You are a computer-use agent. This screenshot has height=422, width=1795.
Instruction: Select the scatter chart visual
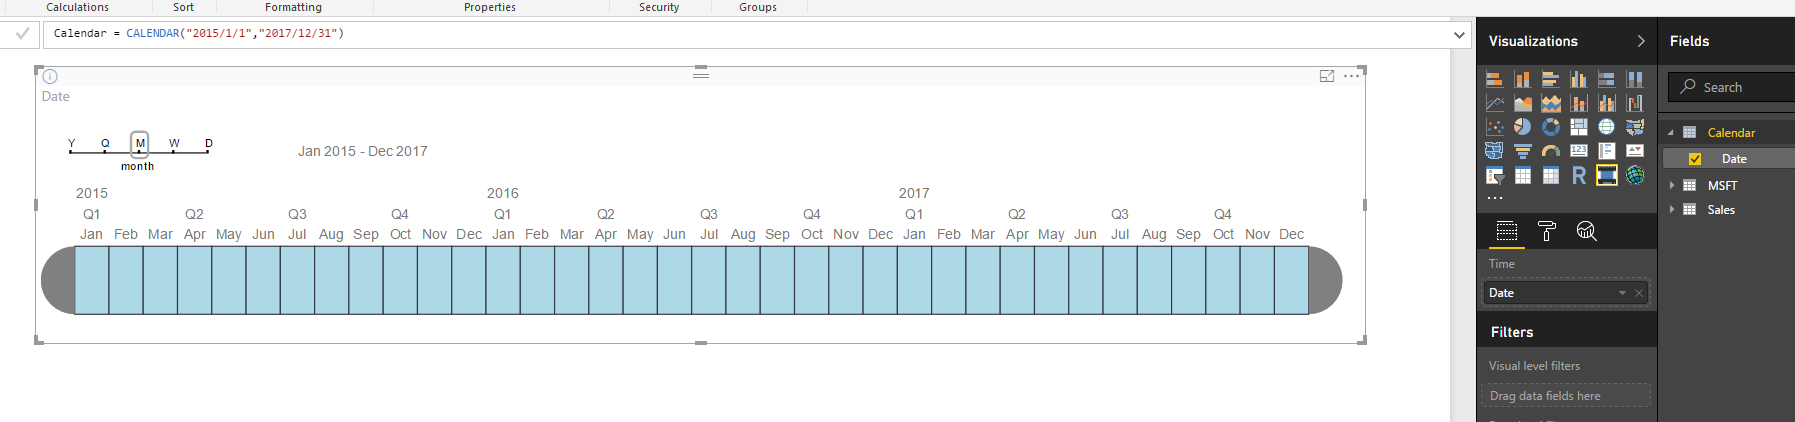[x=1494, y=127]
